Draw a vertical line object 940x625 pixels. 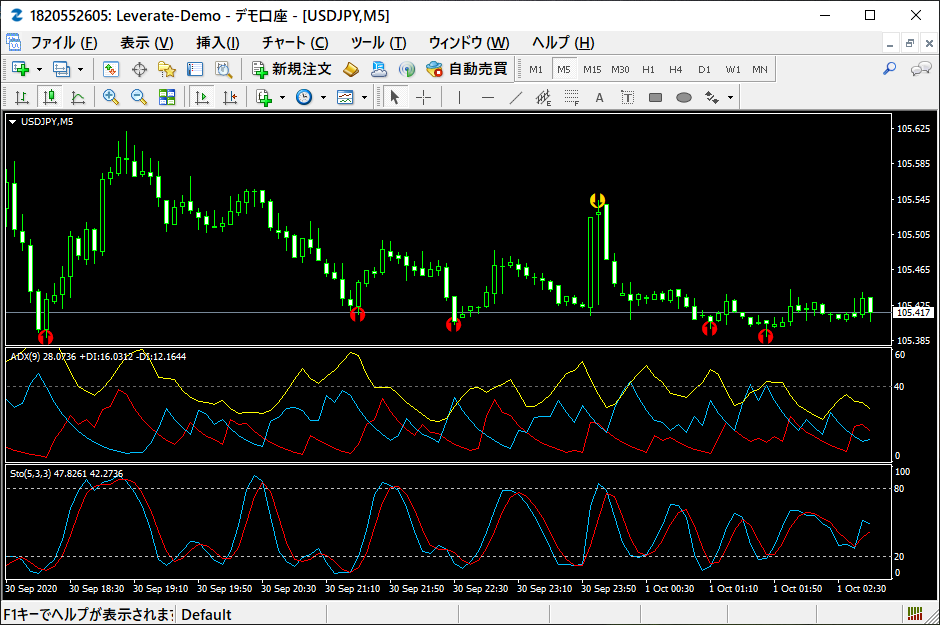coord(459,97)
